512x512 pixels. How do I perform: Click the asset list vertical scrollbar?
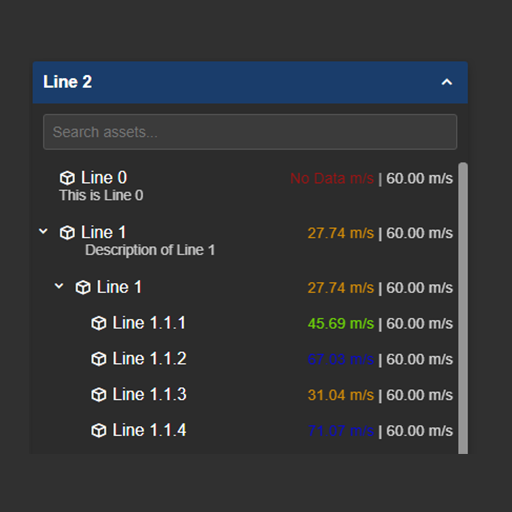[x=463, y=308]
